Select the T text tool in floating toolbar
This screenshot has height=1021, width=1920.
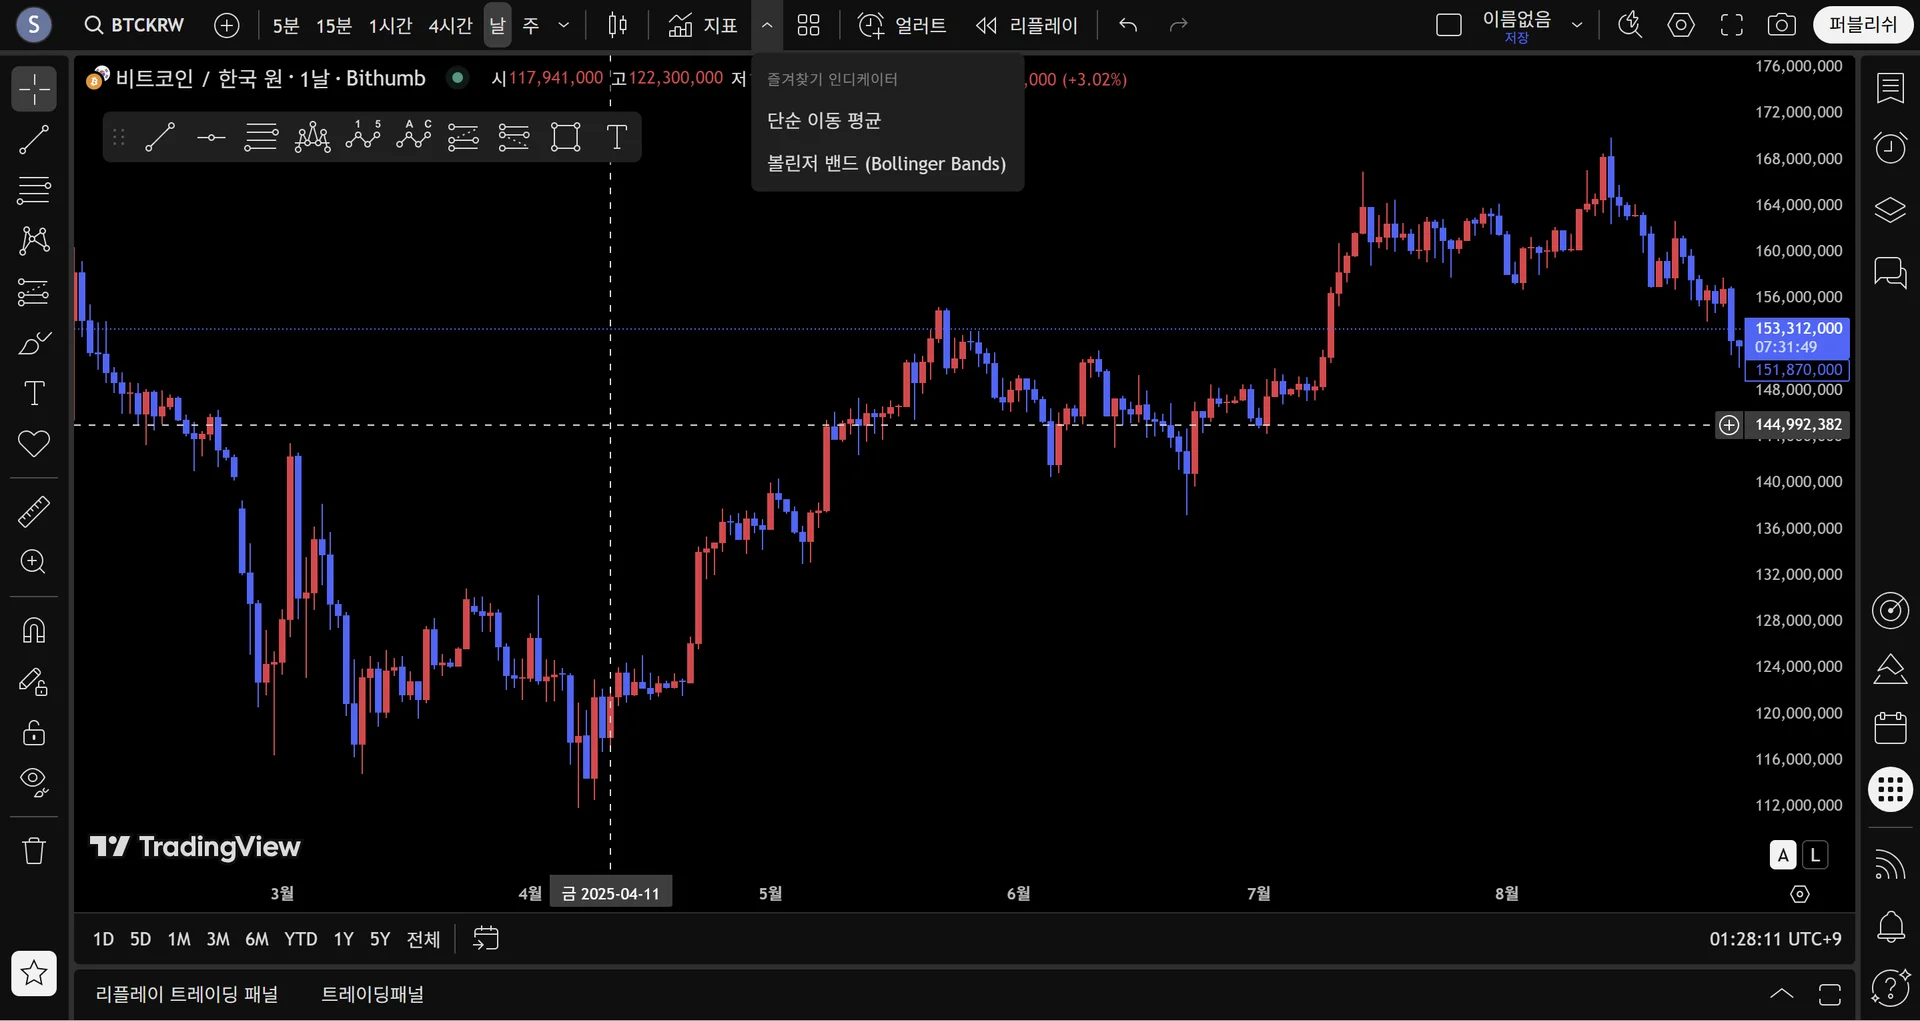coord(616,137)
